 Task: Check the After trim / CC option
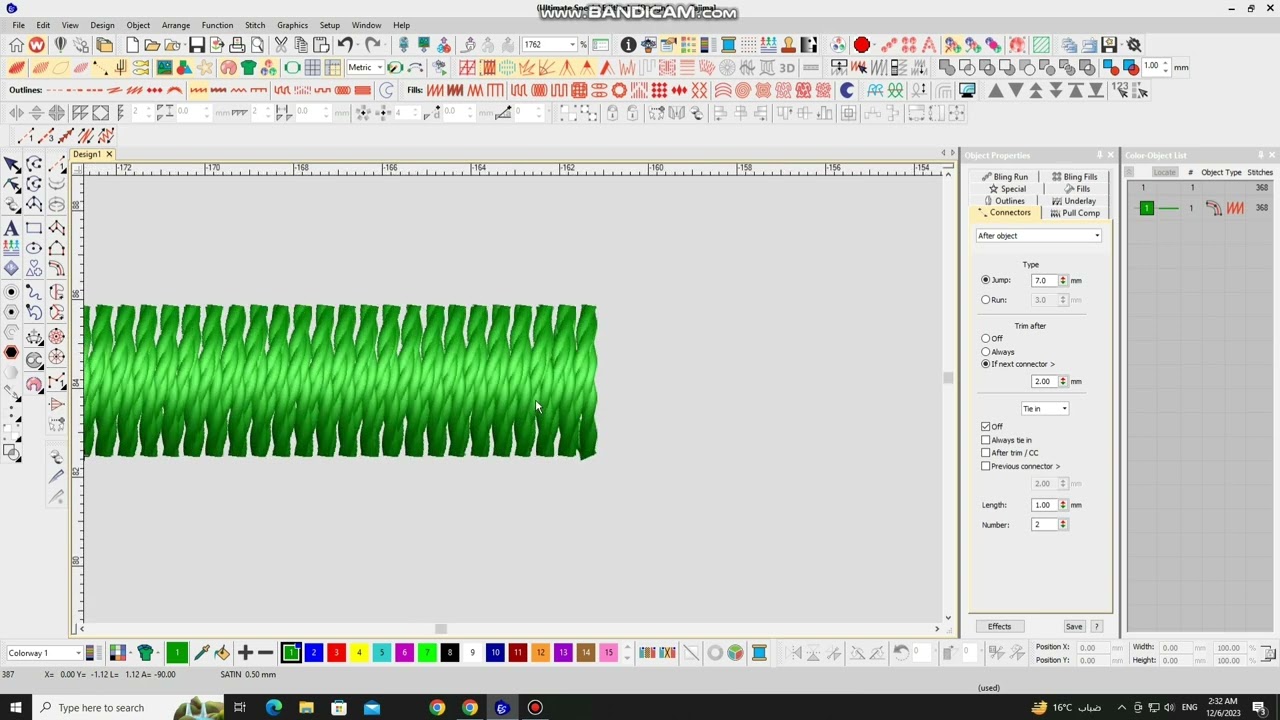pyautogui.click(x=986, y=453)
